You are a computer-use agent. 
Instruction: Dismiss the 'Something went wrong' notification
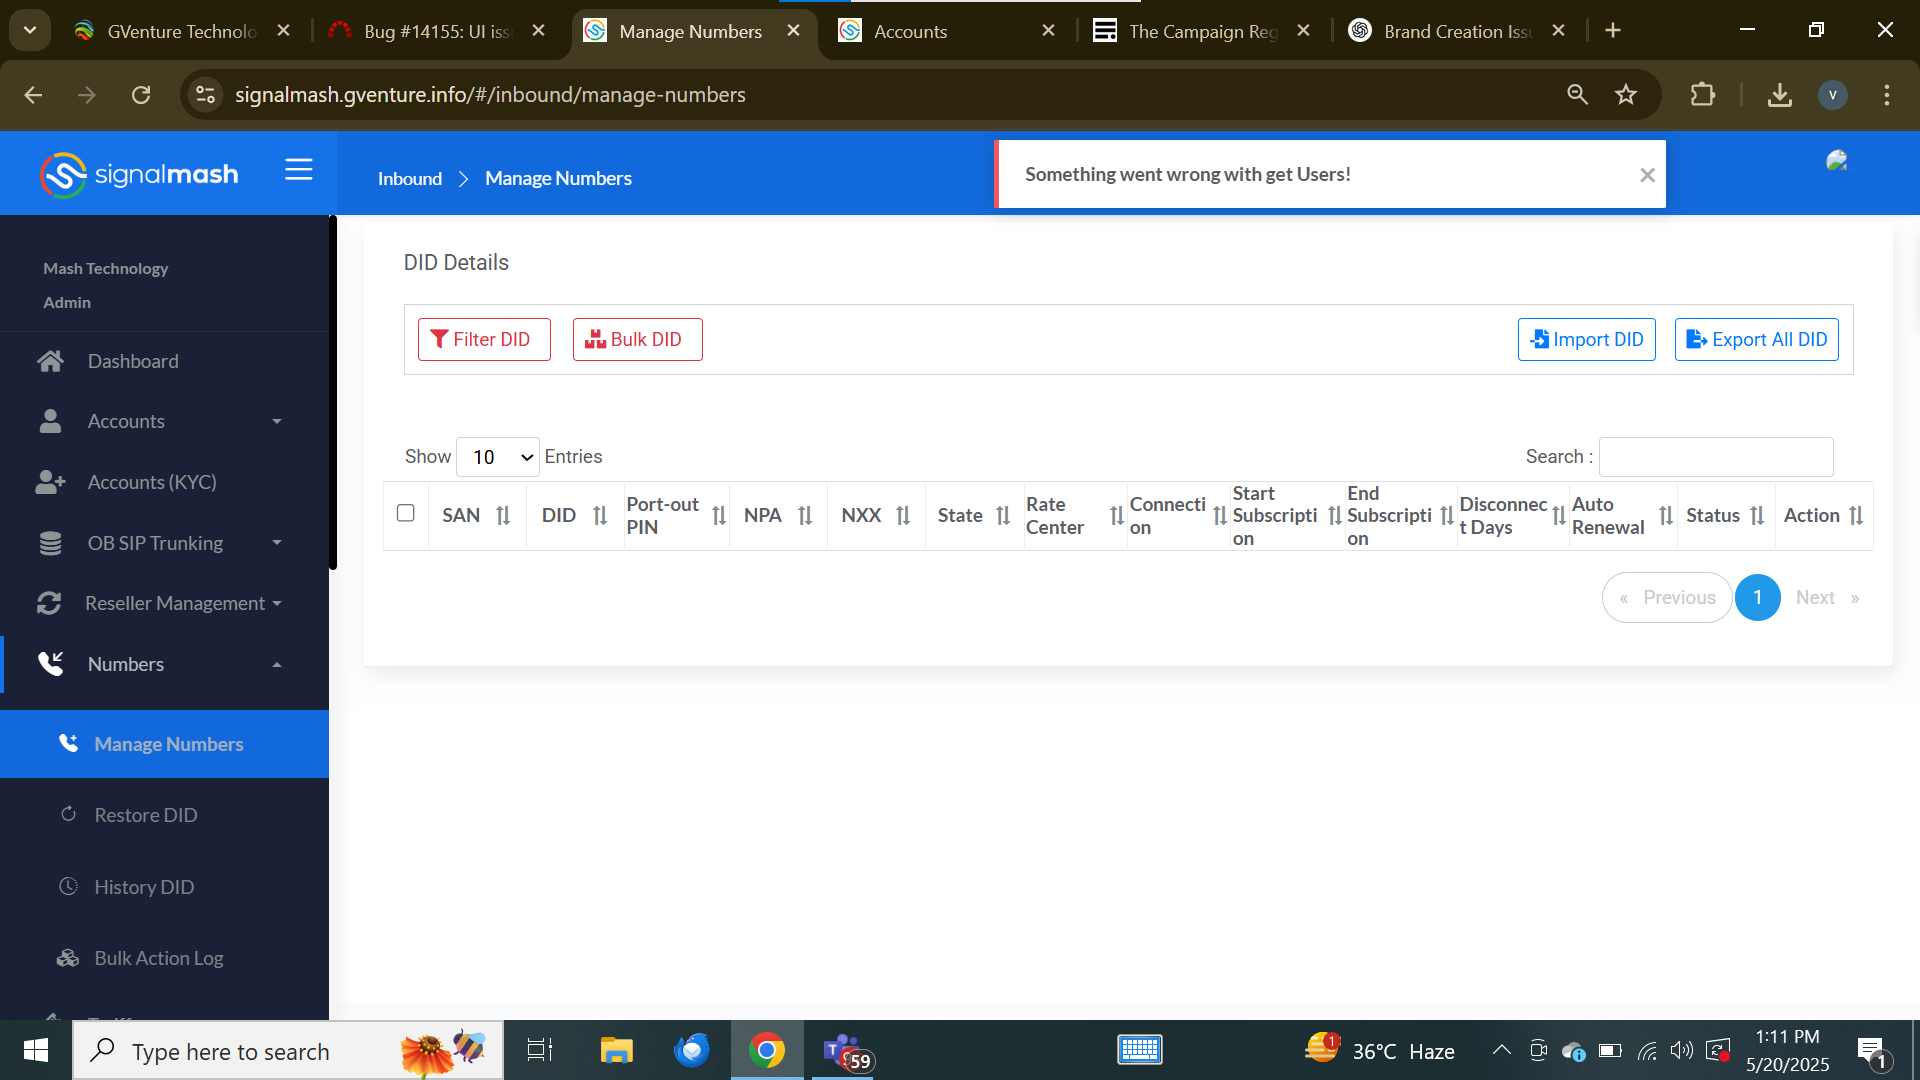(x=1647, y=175)
